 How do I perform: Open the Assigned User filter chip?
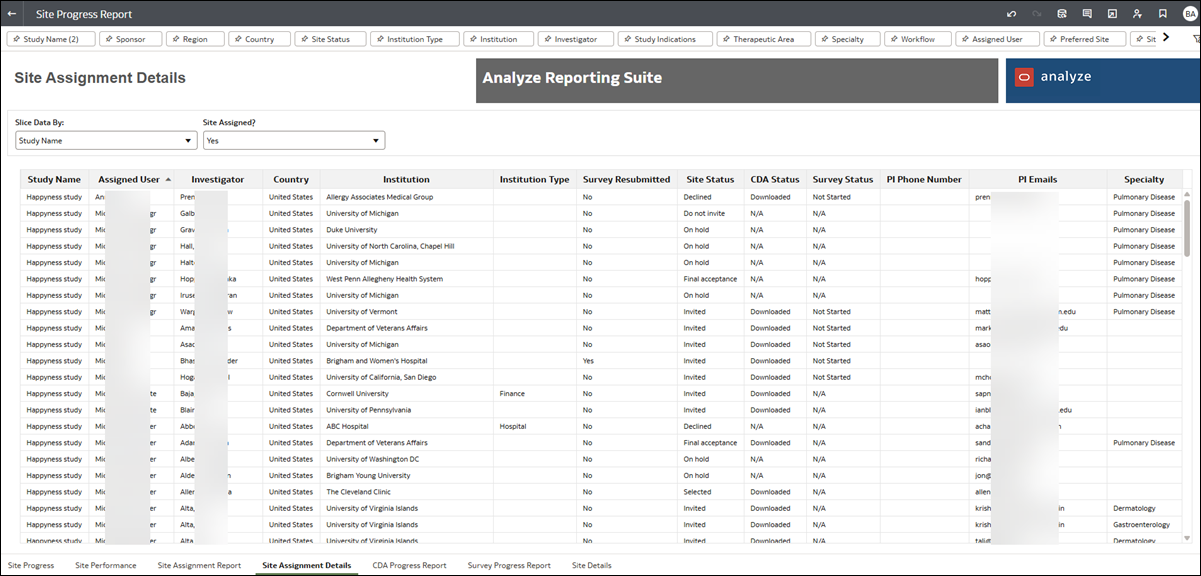pyautogui.click(x=997, y=39)
